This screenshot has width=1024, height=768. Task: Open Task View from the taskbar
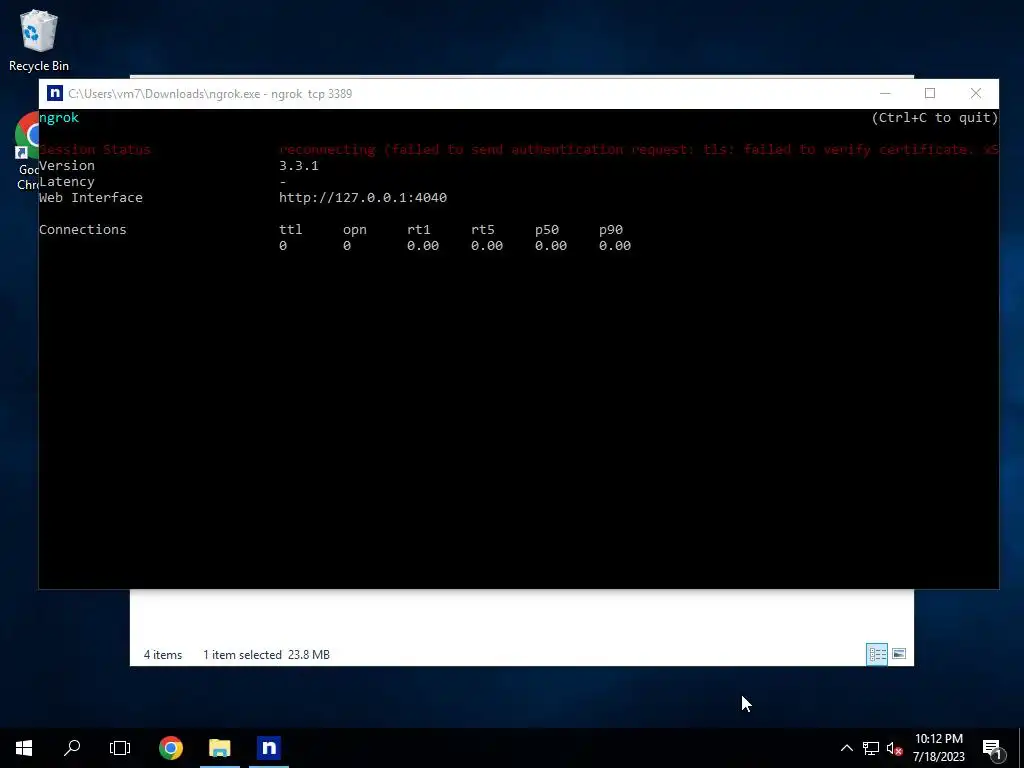120,748
